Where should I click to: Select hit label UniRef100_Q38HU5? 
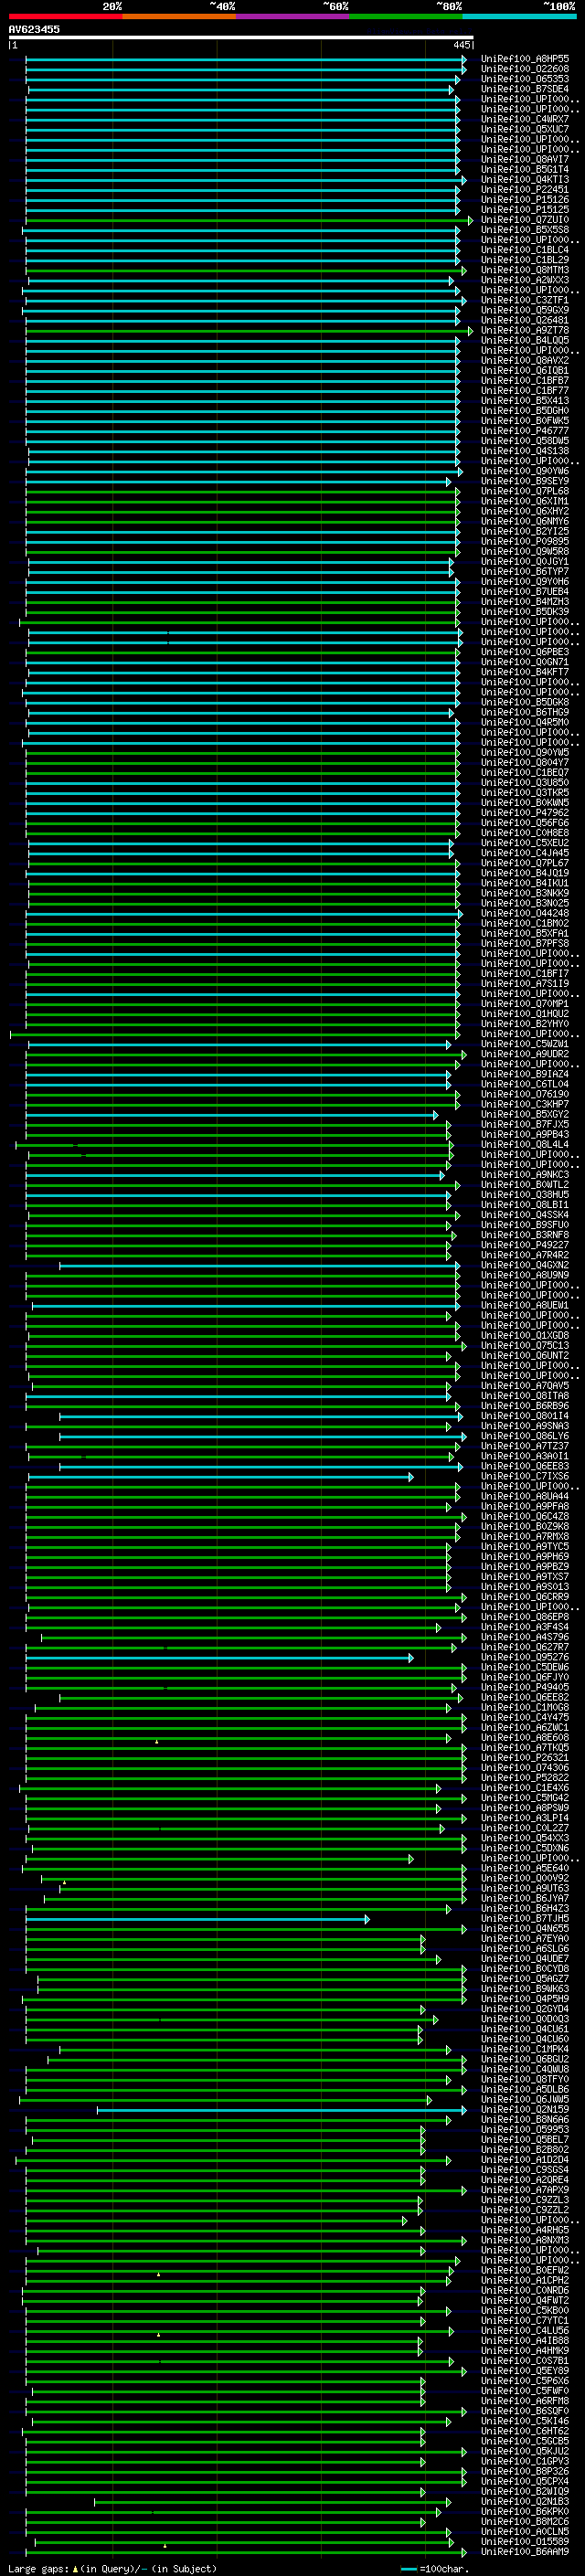pyautogui.click(x=525, y=1195)
